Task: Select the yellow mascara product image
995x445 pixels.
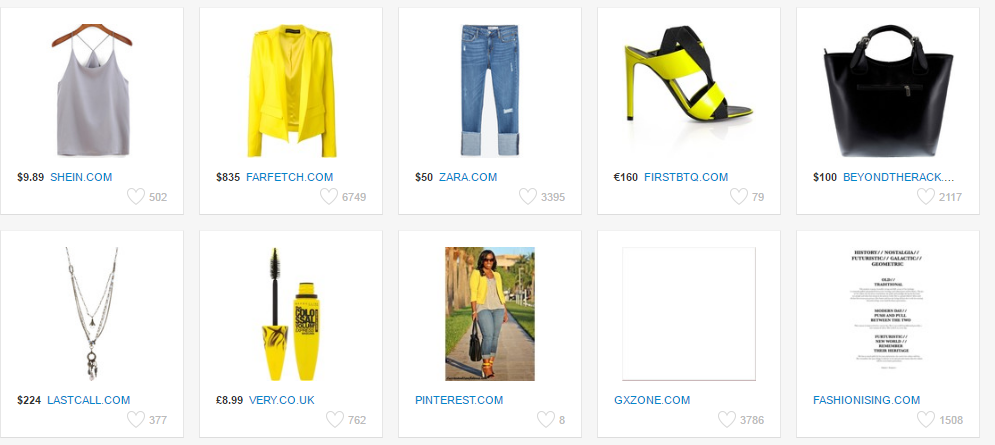Action: tap(291, 314)
